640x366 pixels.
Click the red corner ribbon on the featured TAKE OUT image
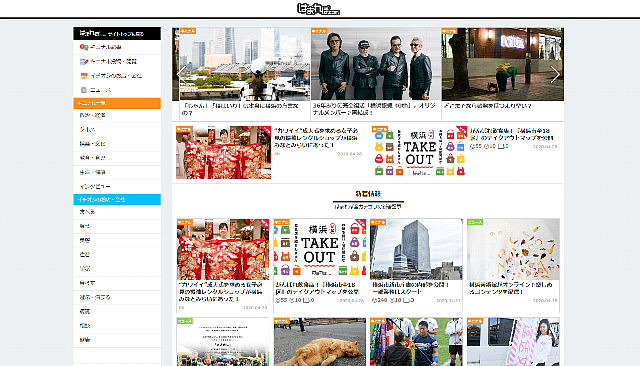coord(462,131)
